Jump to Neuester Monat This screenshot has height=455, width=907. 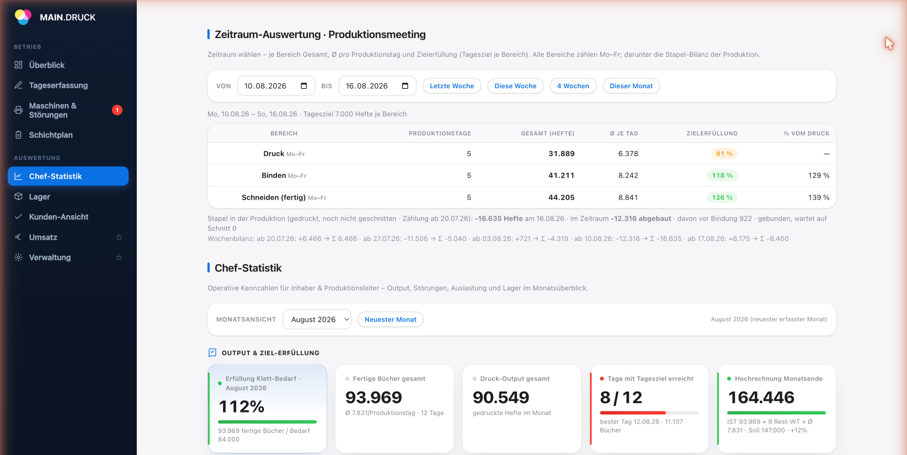coord(390,320)
